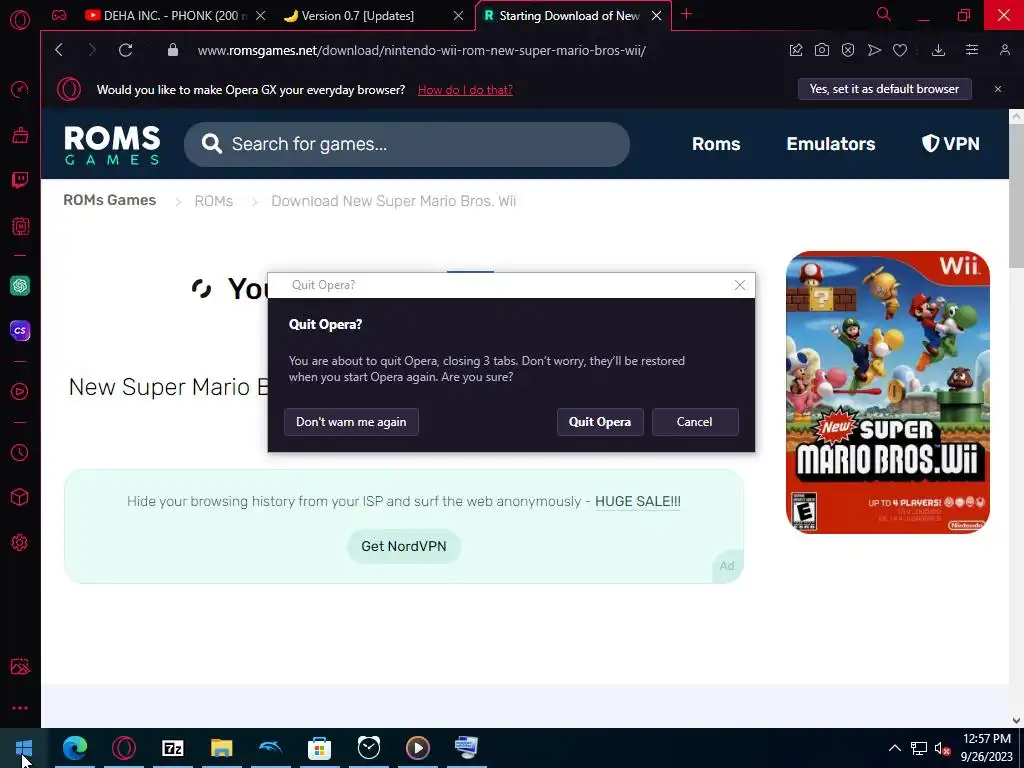Open the Twitch sidebar icon
The image size is (1024, 768).
(x=20, y=180)
